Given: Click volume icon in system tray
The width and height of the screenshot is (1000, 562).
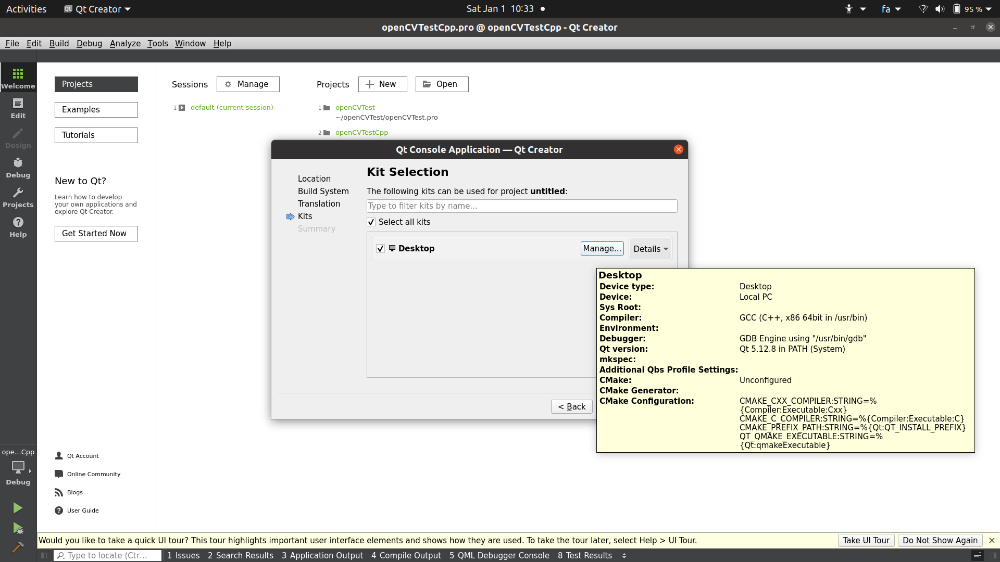Looking at the screenshot, I should [939, 9].
